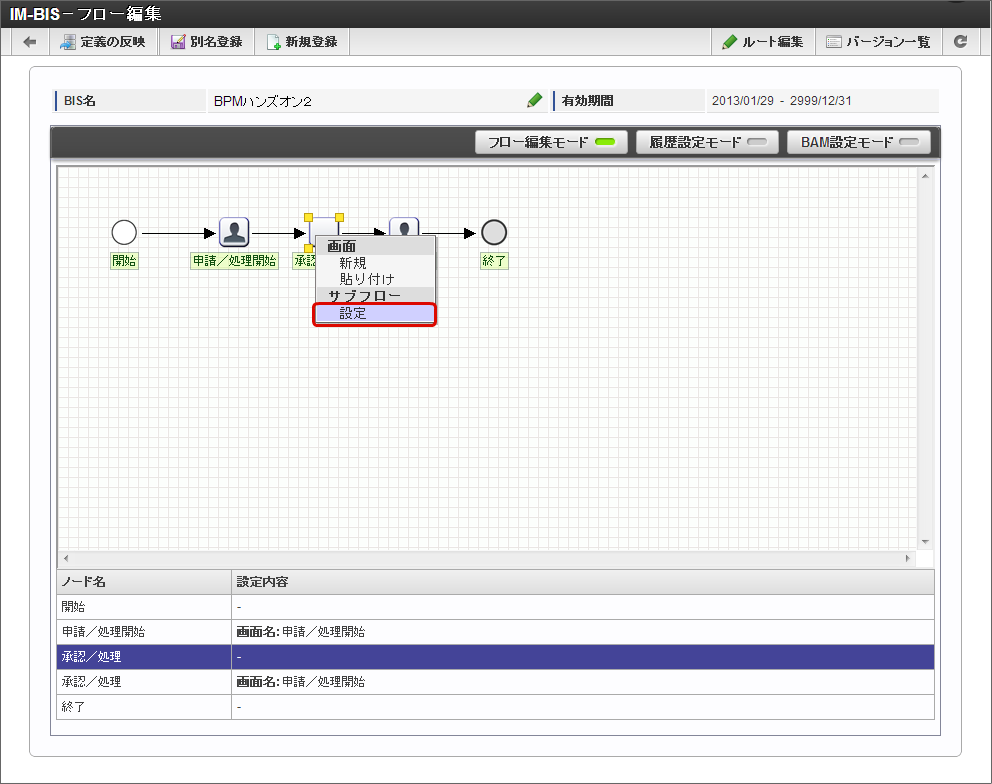
Task: Click the 開始 node label
Action: point(124,261)
